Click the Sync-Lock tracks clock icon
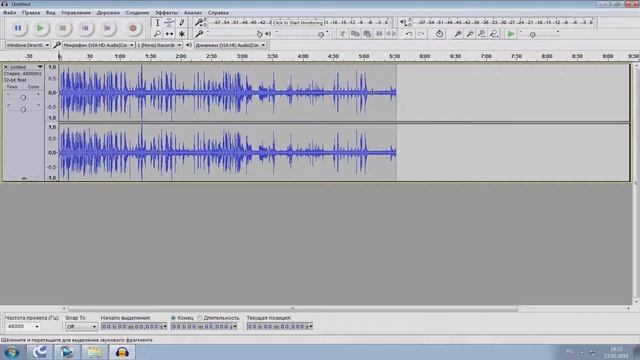640x360 pixels. coord(439,34)
